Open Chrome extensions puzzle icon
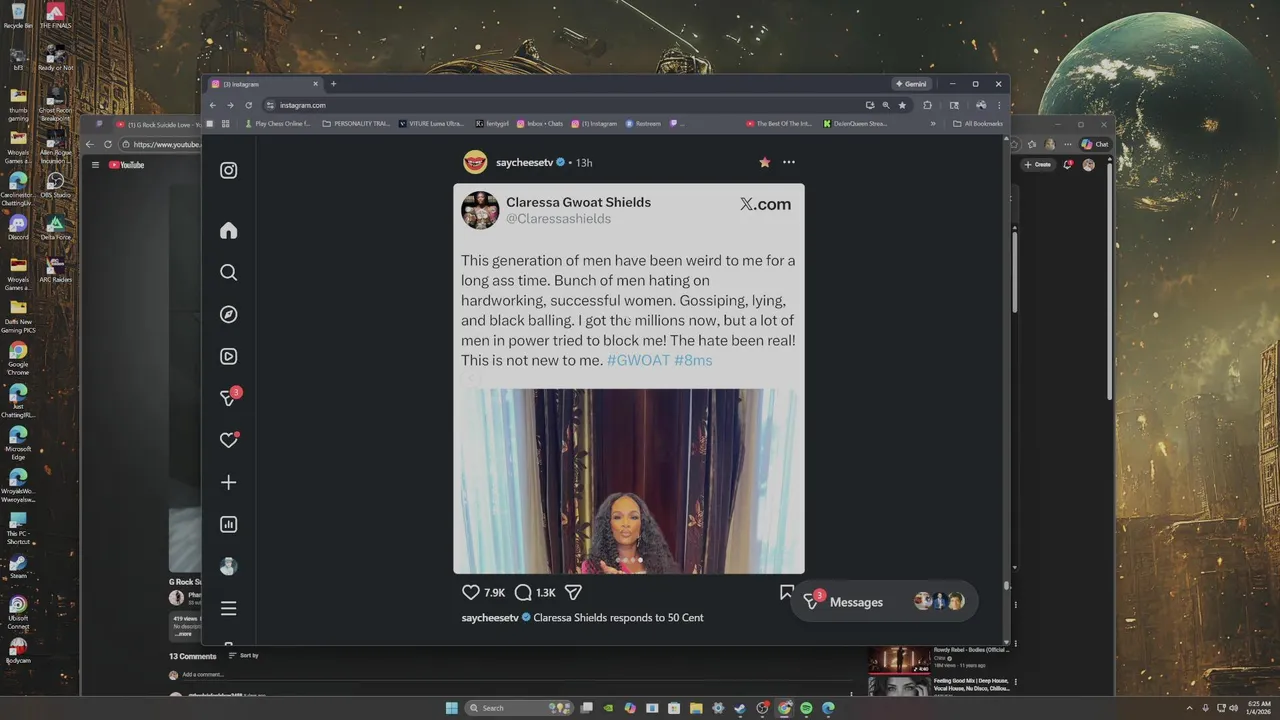The height and width of the screenshot is (720, 1280). coord(927,105)
